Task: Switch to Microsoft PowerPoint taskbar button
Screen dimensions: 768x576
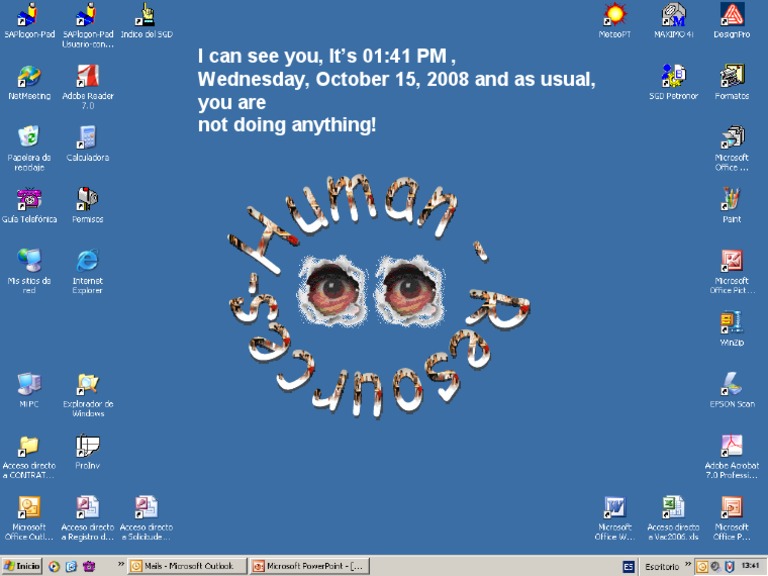Action: pyautogui.click(x=309, y=566)
